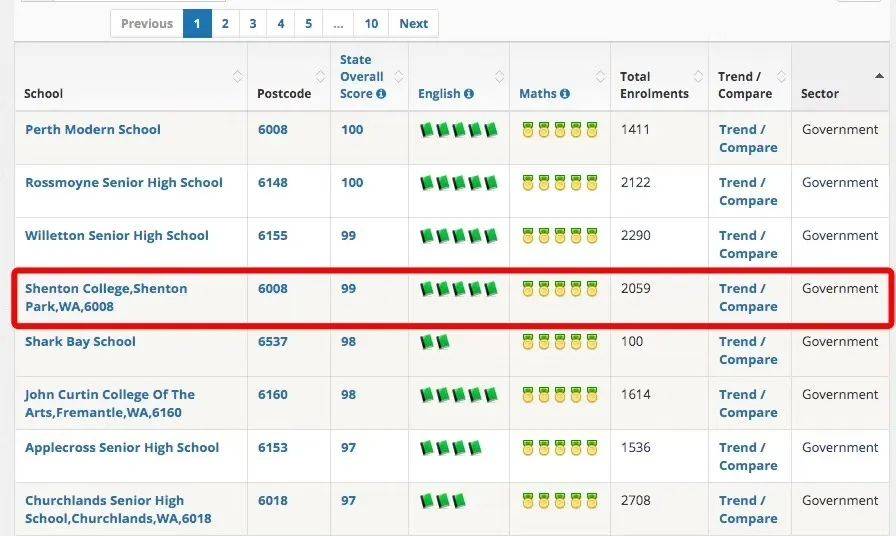Click postcode 6537 for Shark Bay
896x536 pixels.
[273, 342]
